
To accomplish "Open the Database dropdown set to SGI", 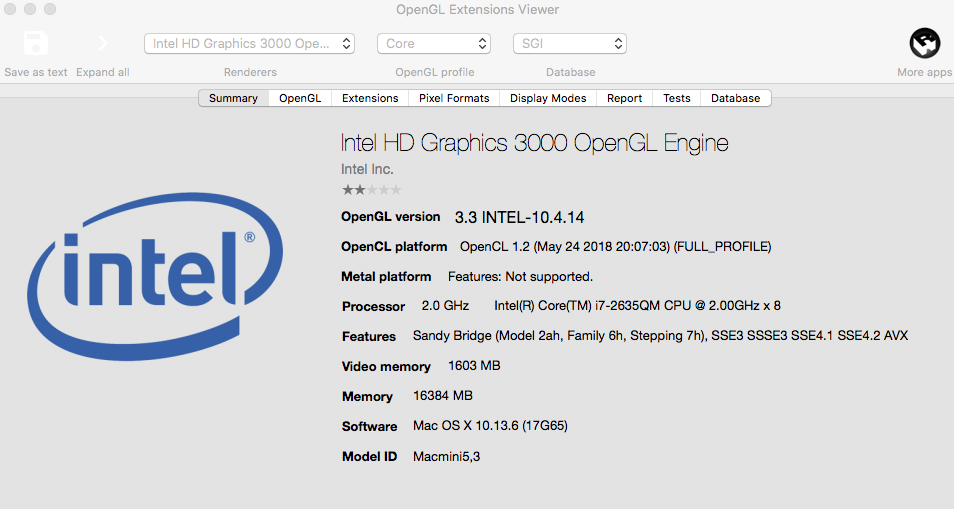I will pyautogui.click(x=570, y=44).
